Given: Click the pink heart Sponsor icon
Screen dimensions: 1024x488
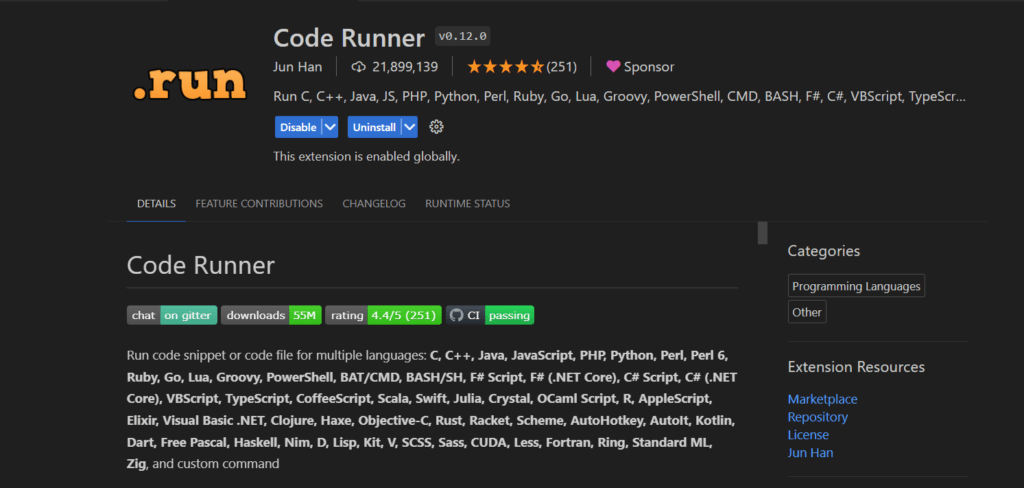Looking at the screenshot, I should 613,67.
